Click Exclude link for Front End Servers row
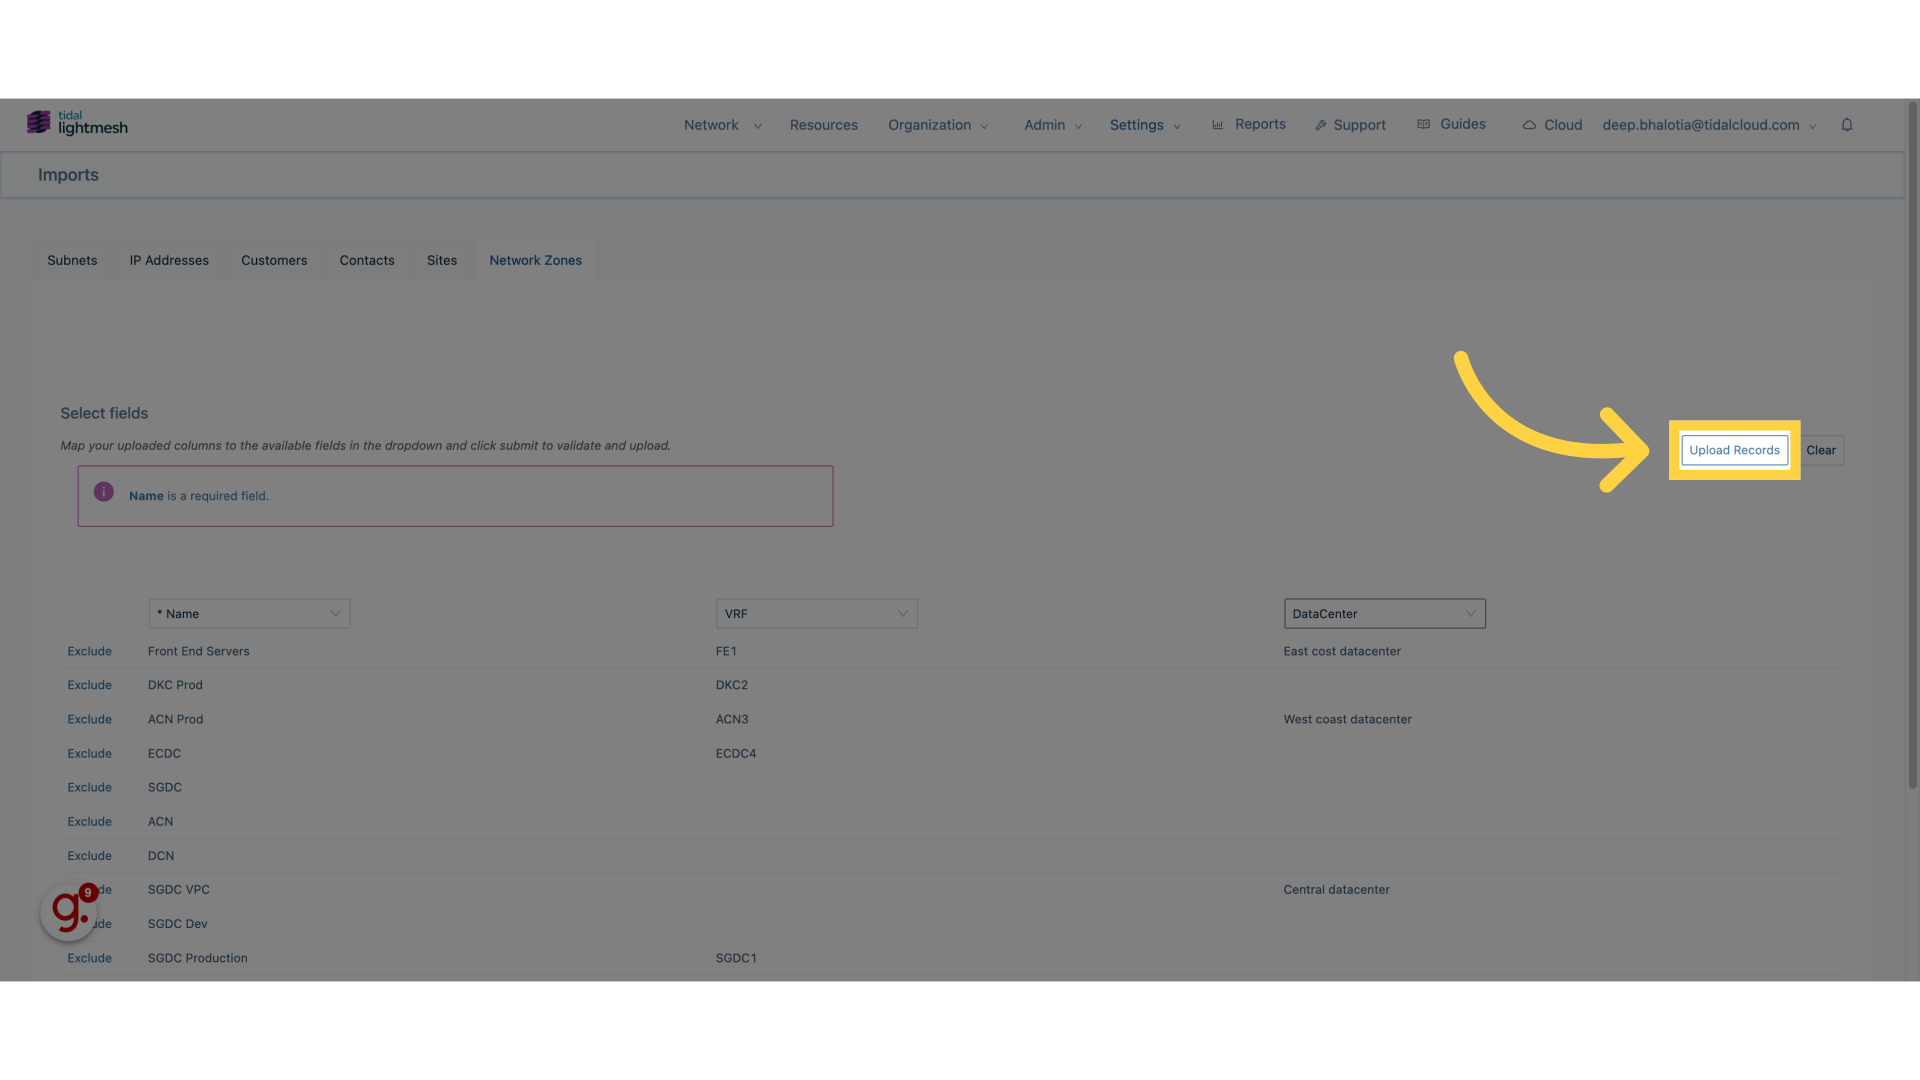The image size is (1920, 1080). click(88, 651)
